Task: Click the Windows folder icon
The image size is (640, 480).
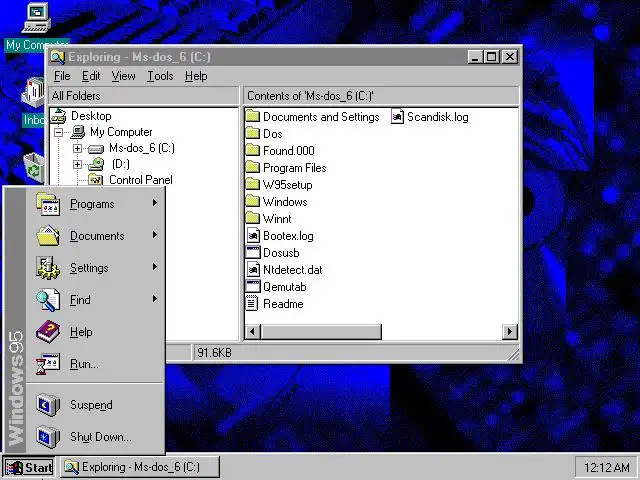Action: 253,202
